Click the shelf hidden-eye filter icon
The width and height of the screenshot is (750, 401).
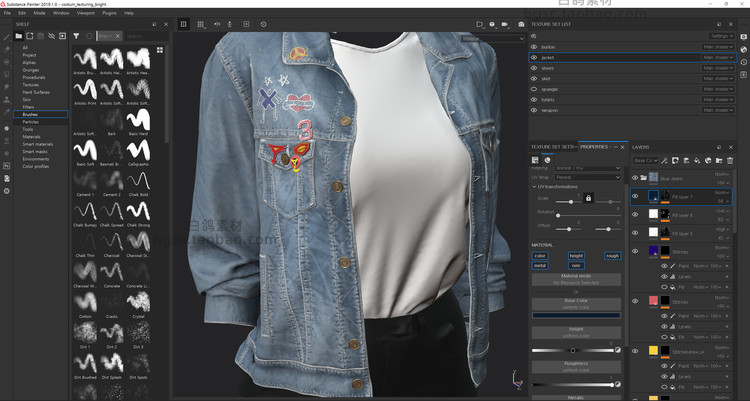point(51,36)
